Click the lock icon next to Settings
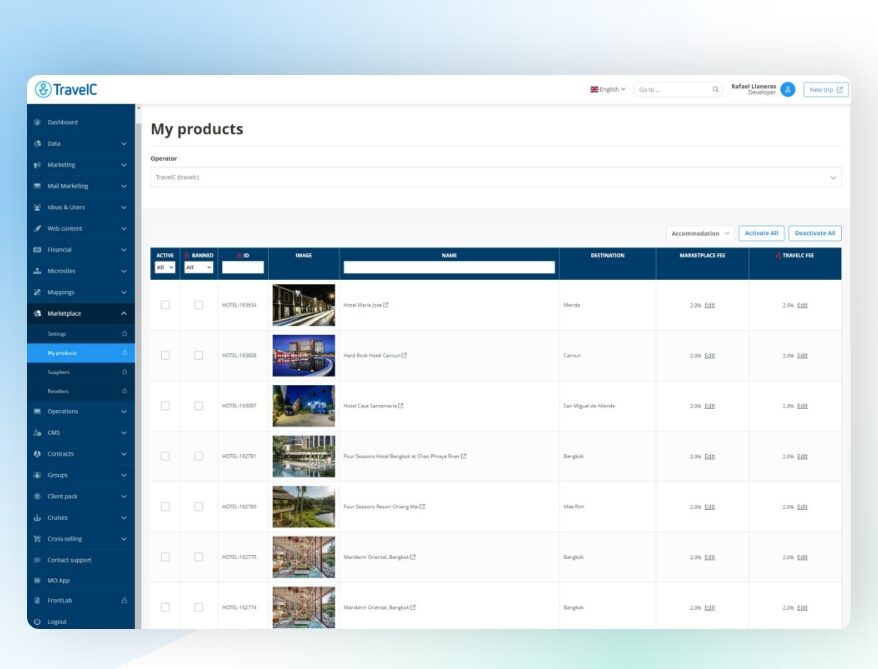The image size is (878, 669). (124, 334)
